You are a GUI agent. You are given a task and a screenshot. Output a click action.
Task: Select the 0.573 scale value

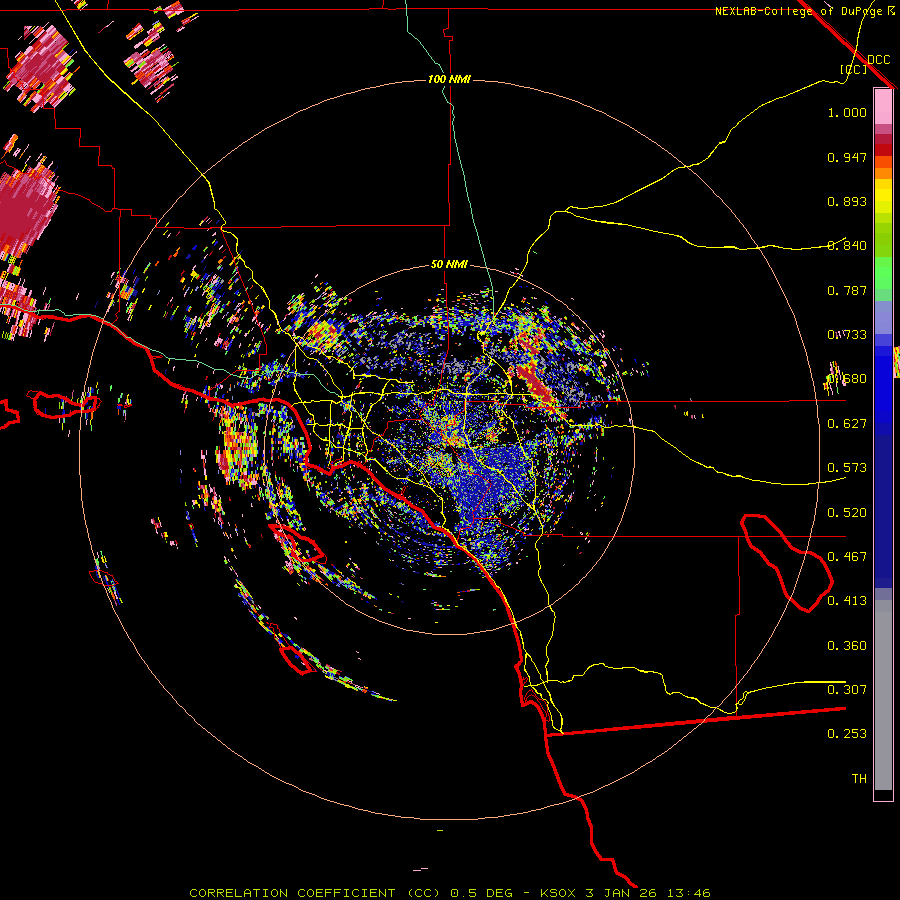pyautogui.click(x=847, y=467)
